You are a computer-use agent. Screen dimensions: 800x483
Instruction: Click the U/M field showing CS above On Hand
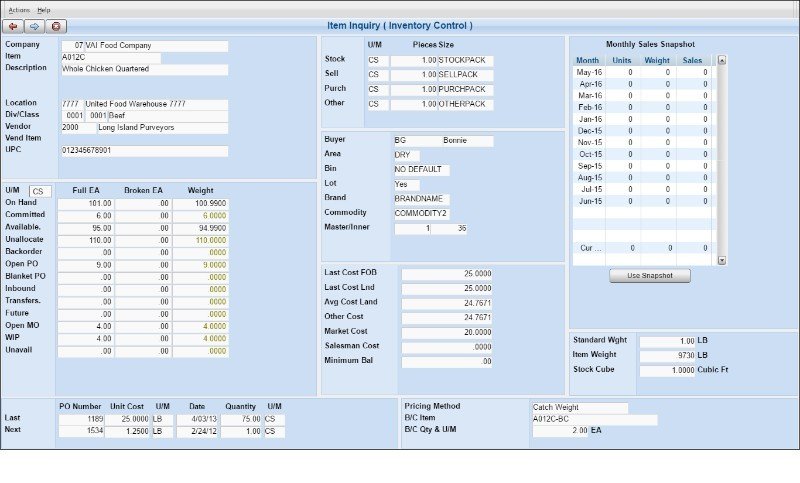coord(40,191)
